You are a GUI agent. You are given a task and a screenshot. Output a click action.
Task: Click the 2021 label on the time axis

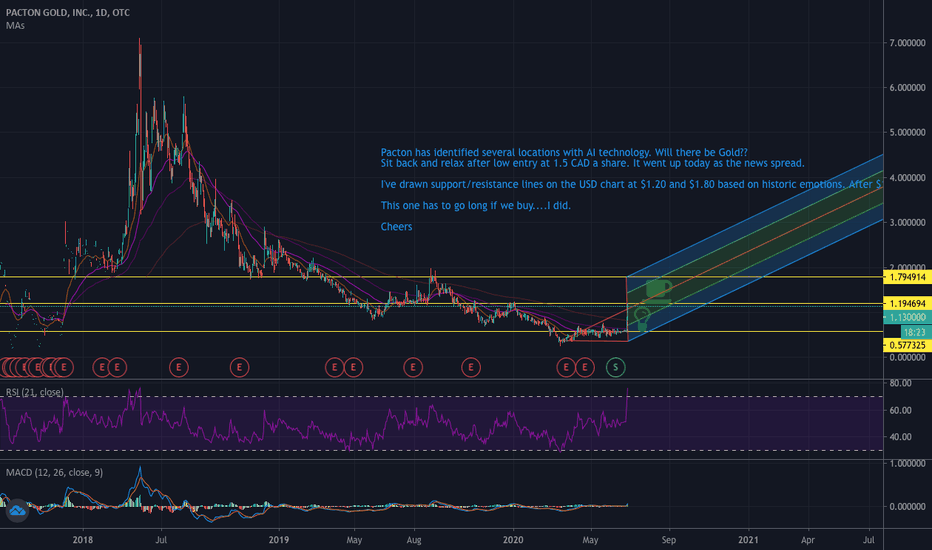[x=748, y=540]
